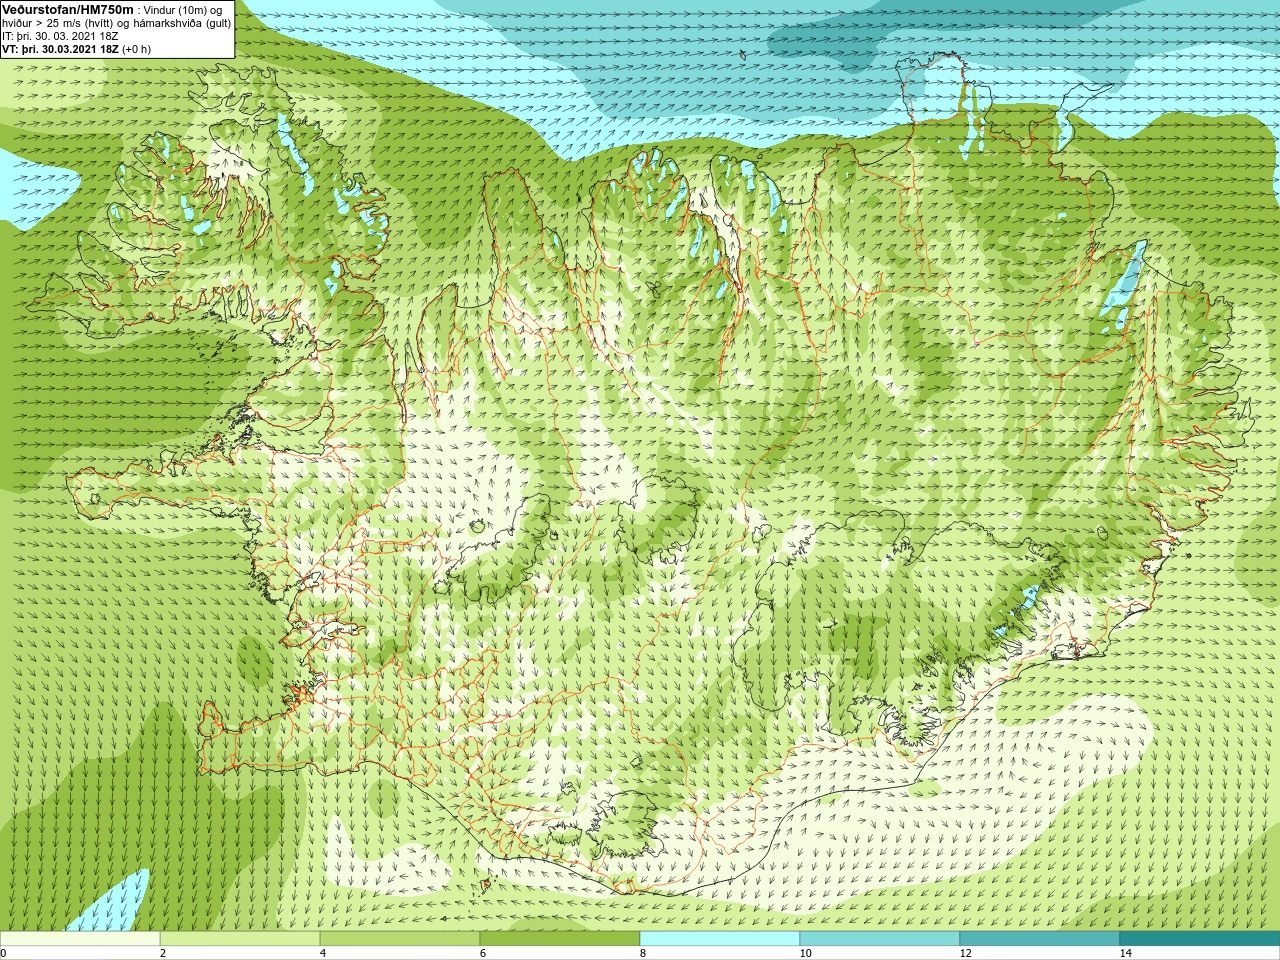Click the dark teal above-14 m/s legend segment
The width and height of the screenshot is (1280, 960).
pos(1200,939)
